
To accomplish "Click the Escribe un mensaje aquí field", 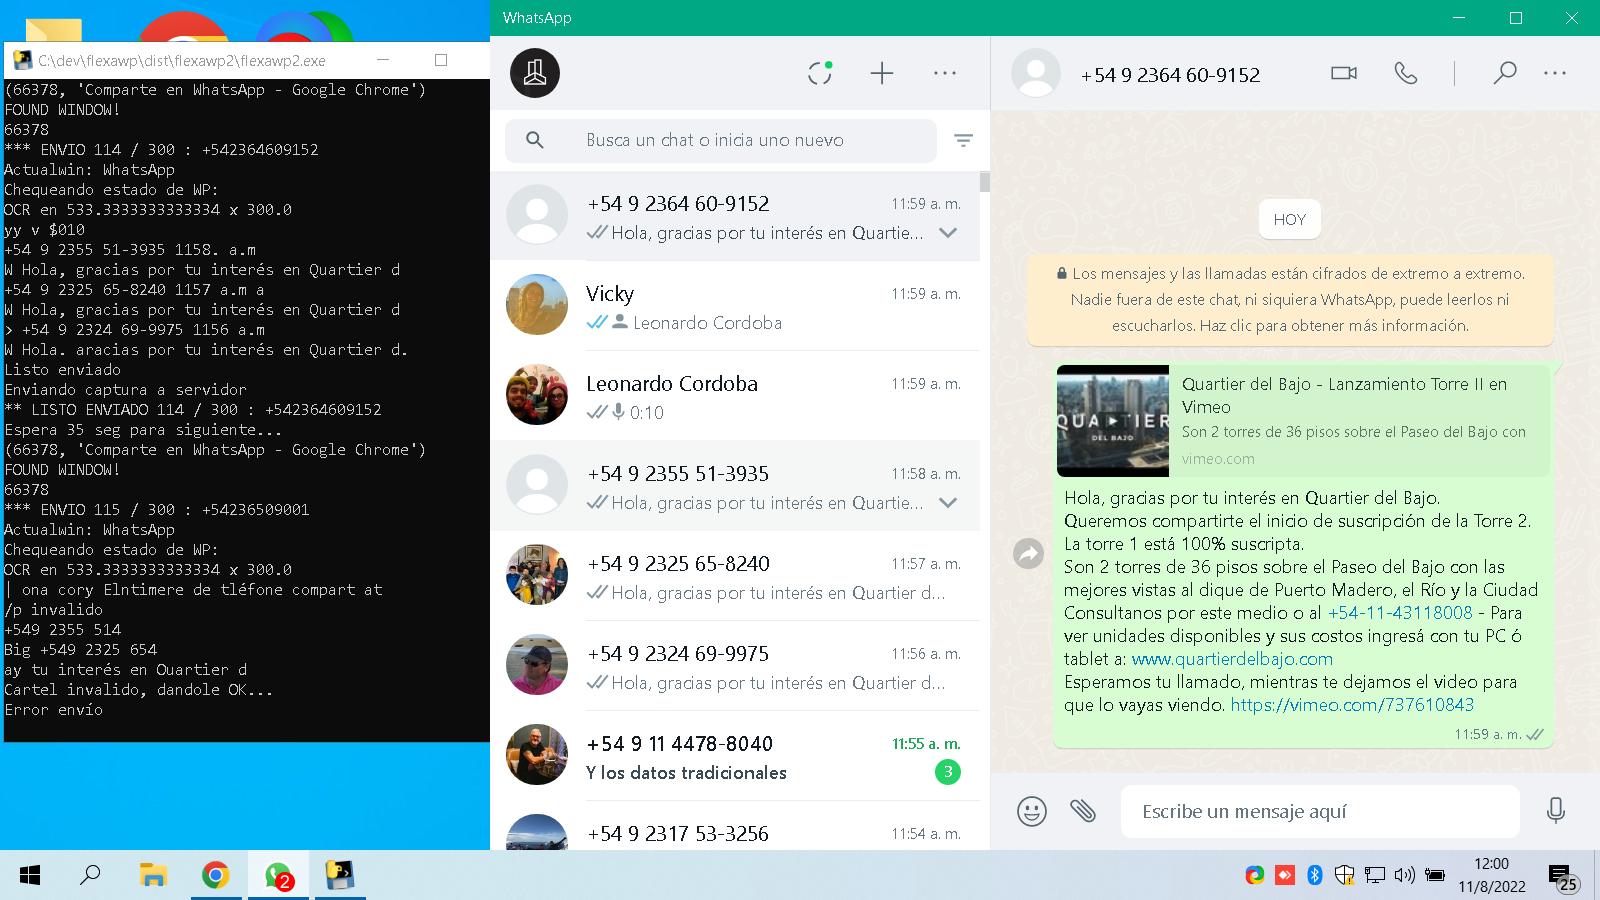I will (x=1320, y=811).
